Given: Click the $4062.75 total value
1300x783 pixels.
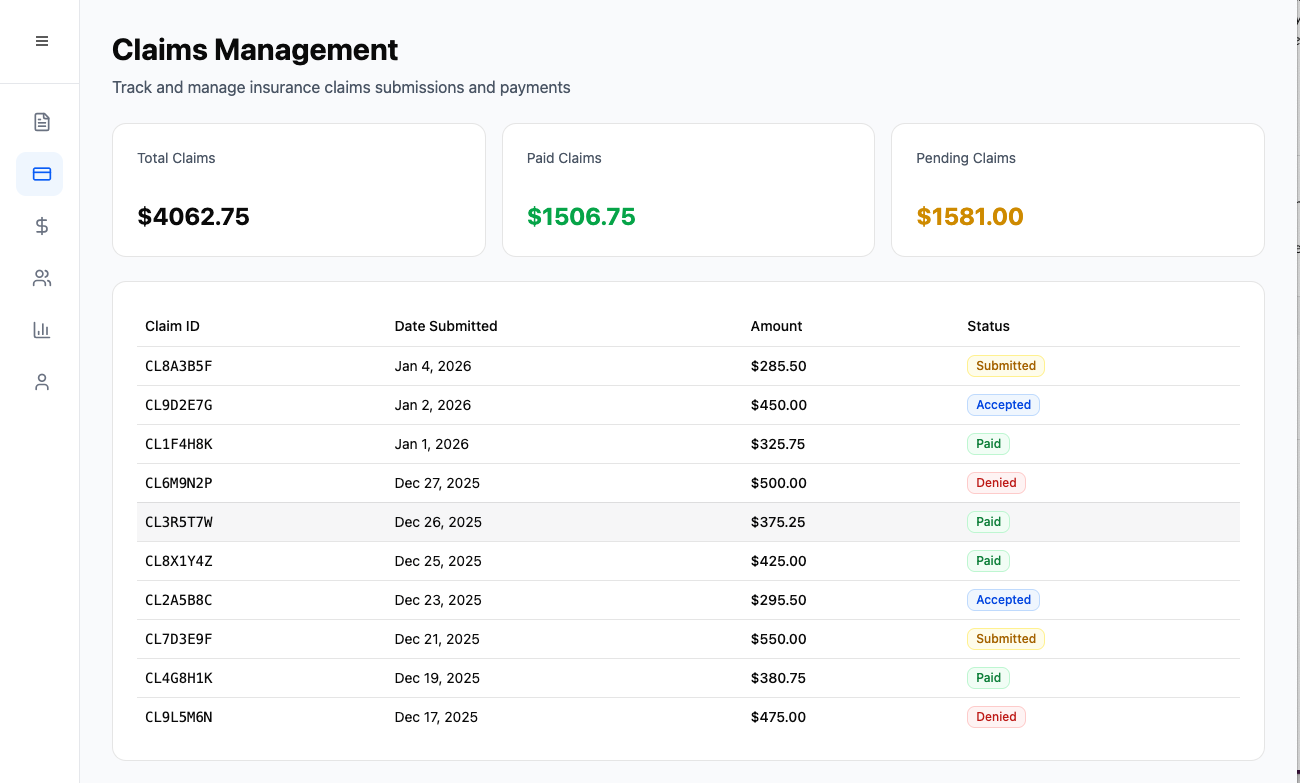Looking at the screenshot, I should click(194, 217).
